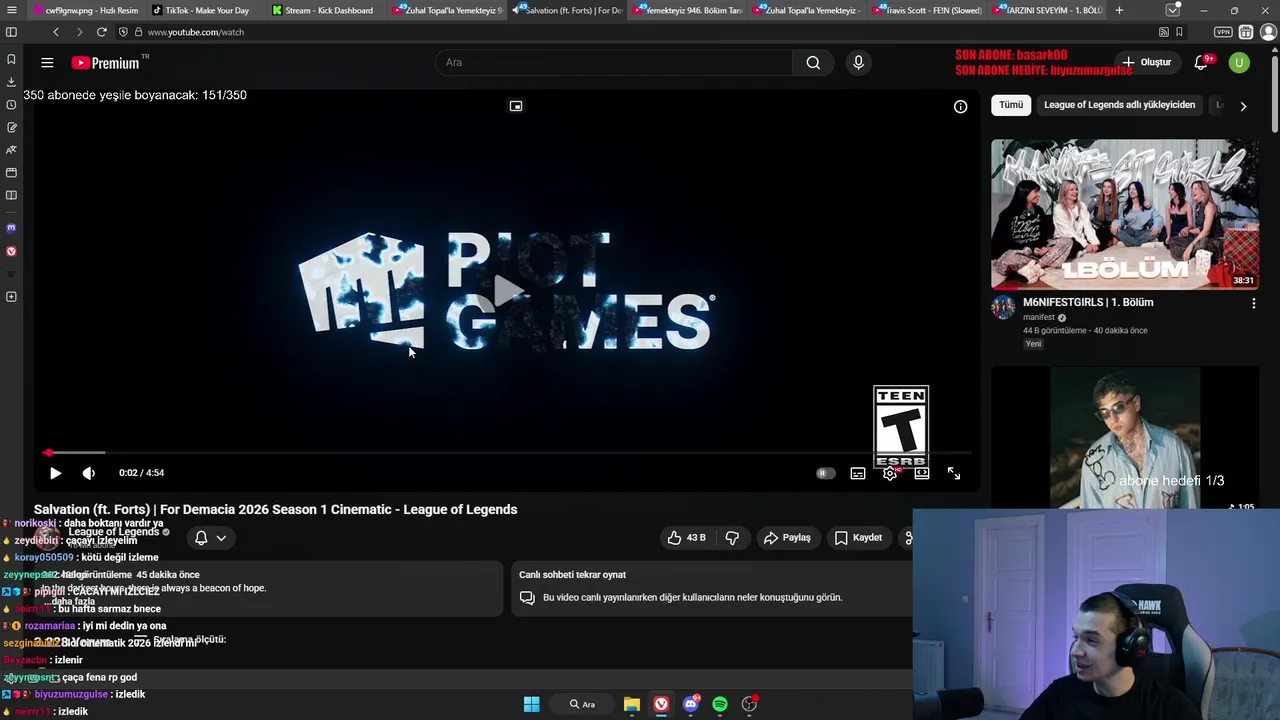
Task: Click Canlı sohbeti tekrar oynat panel
Action: (711, 588)
